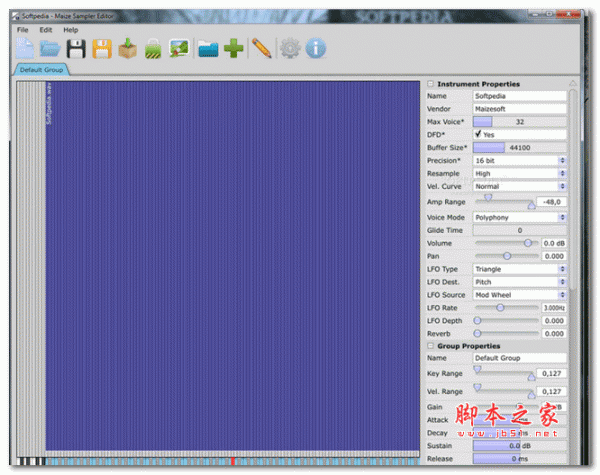Viewport: 600px width, 475px height.
Task: Open the Resample High dropdown
Action: [x=520, y=173]
